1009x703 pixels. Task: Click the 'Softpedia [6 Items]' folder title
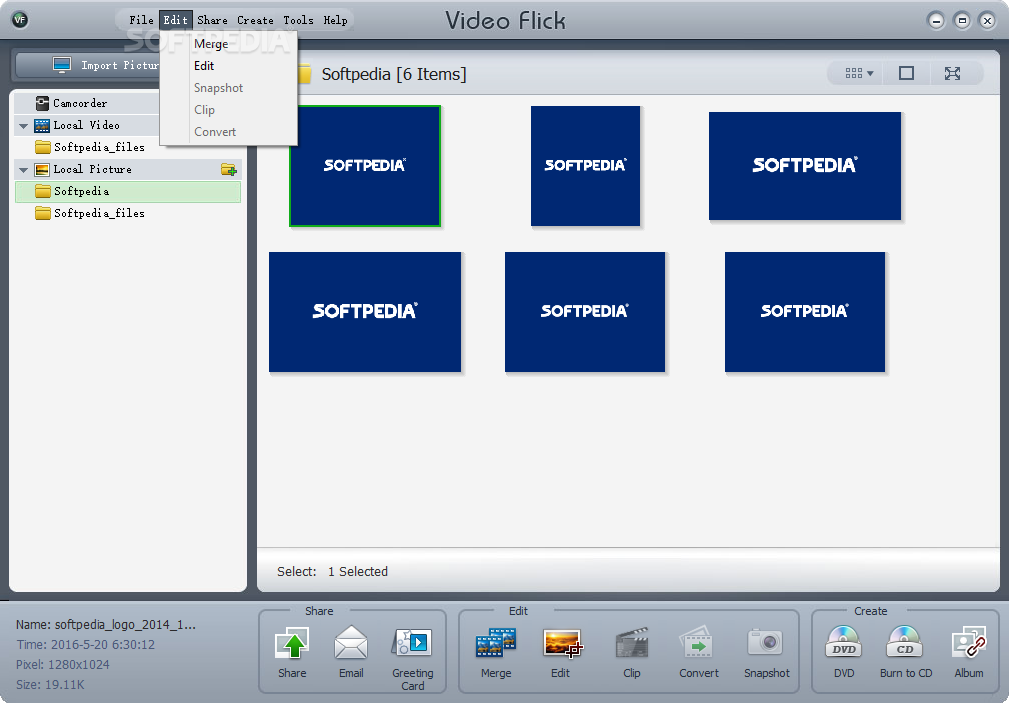click(x=394, y=74)
